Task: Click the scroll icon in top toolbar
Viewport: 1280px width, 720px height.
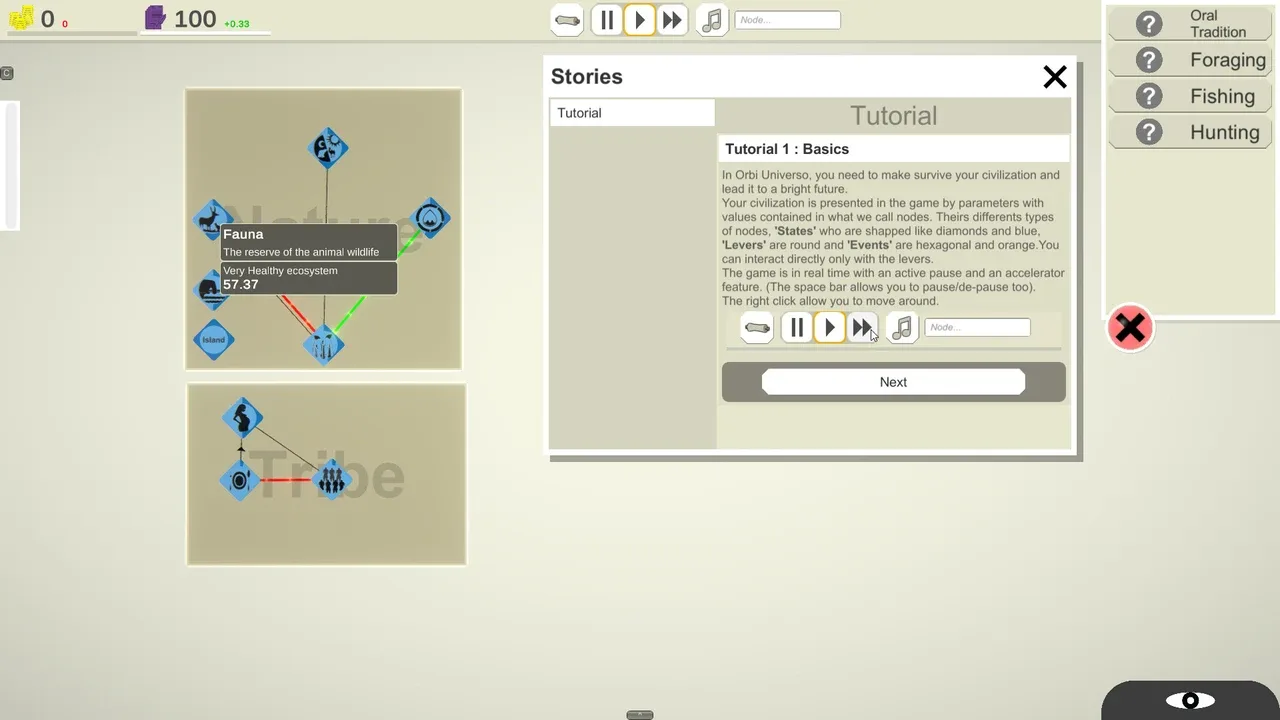Action: point(567,20)
